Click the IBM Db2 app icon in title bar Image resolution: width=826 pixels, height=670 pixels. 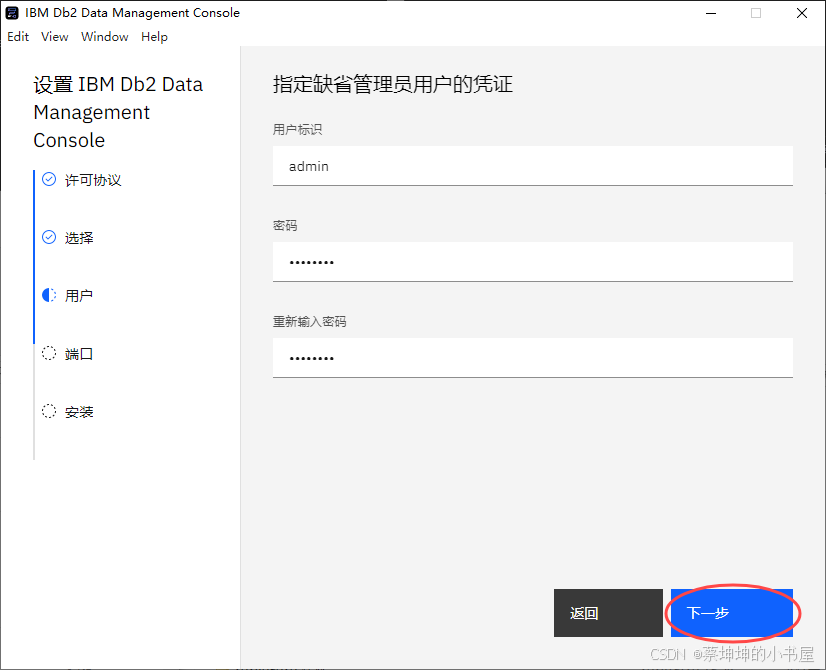pos(12,13)
